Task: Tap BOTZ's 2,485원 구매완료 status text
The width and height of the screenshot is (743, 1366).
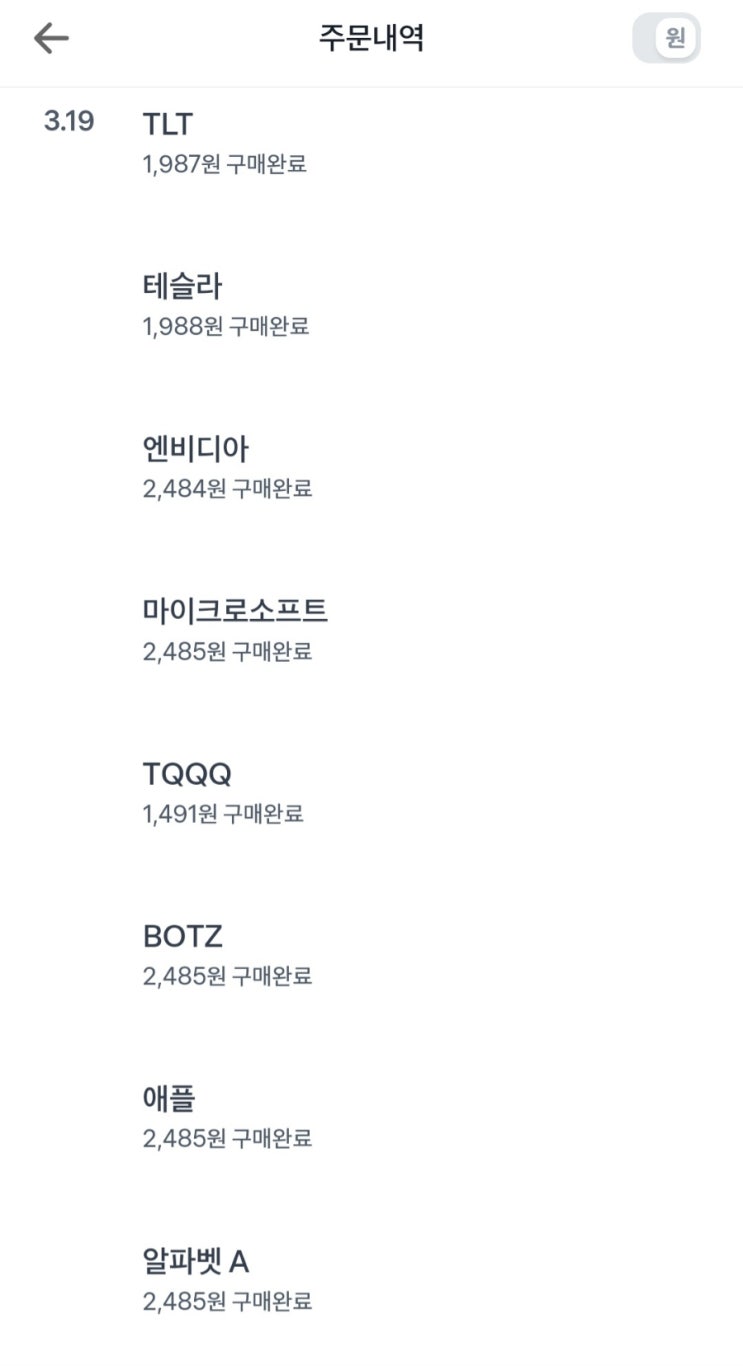Action: pyautogui.click(x=227, y=976)
